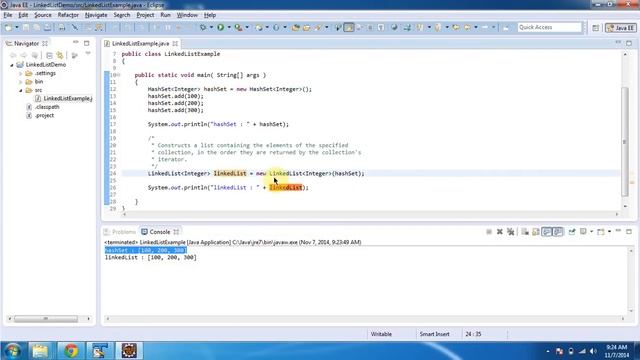
Task: Open the Search menu
Action: coord(122,15)
